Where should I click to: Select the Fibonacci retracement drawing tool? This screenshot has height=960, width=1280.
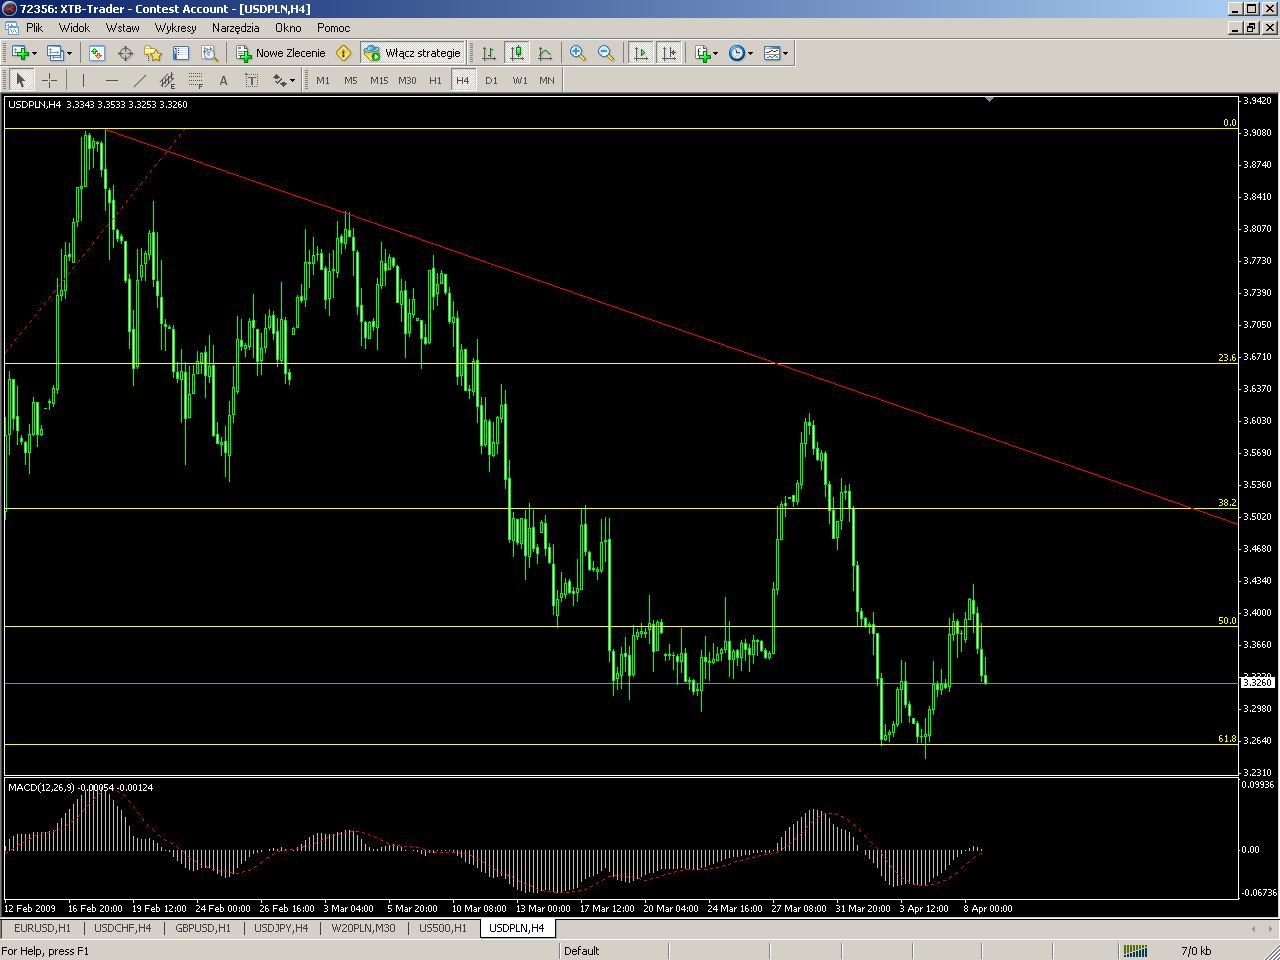point(196,80)
